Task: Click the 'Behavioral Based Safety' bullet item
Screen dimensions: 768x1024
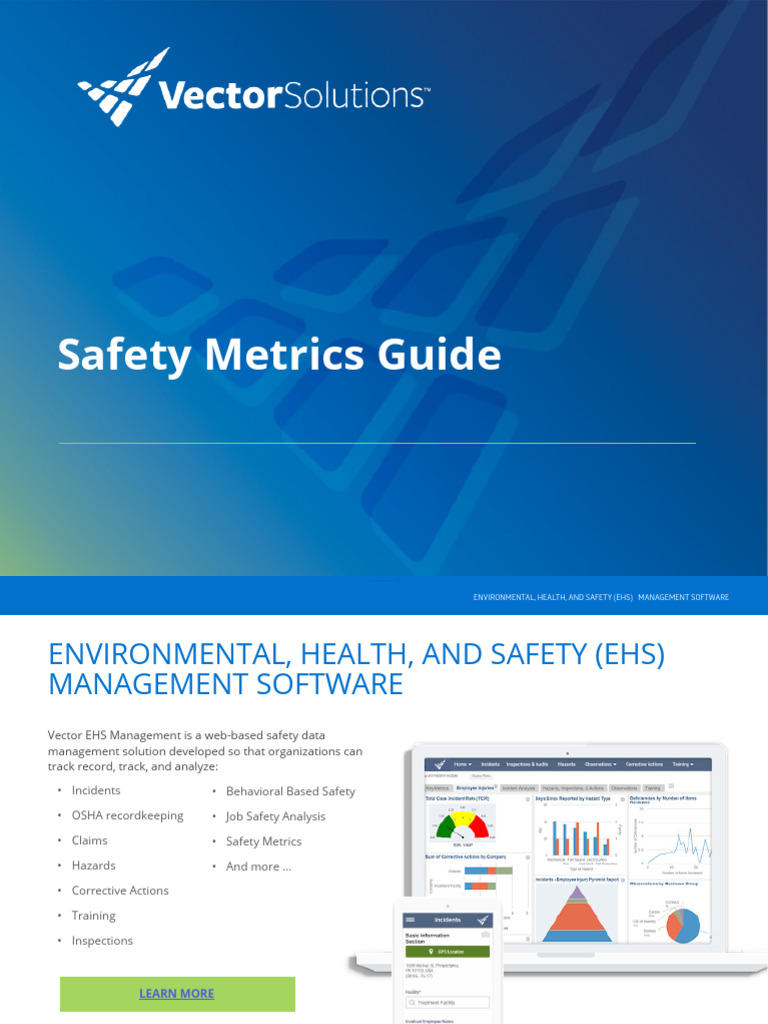Action: point(291,792)
